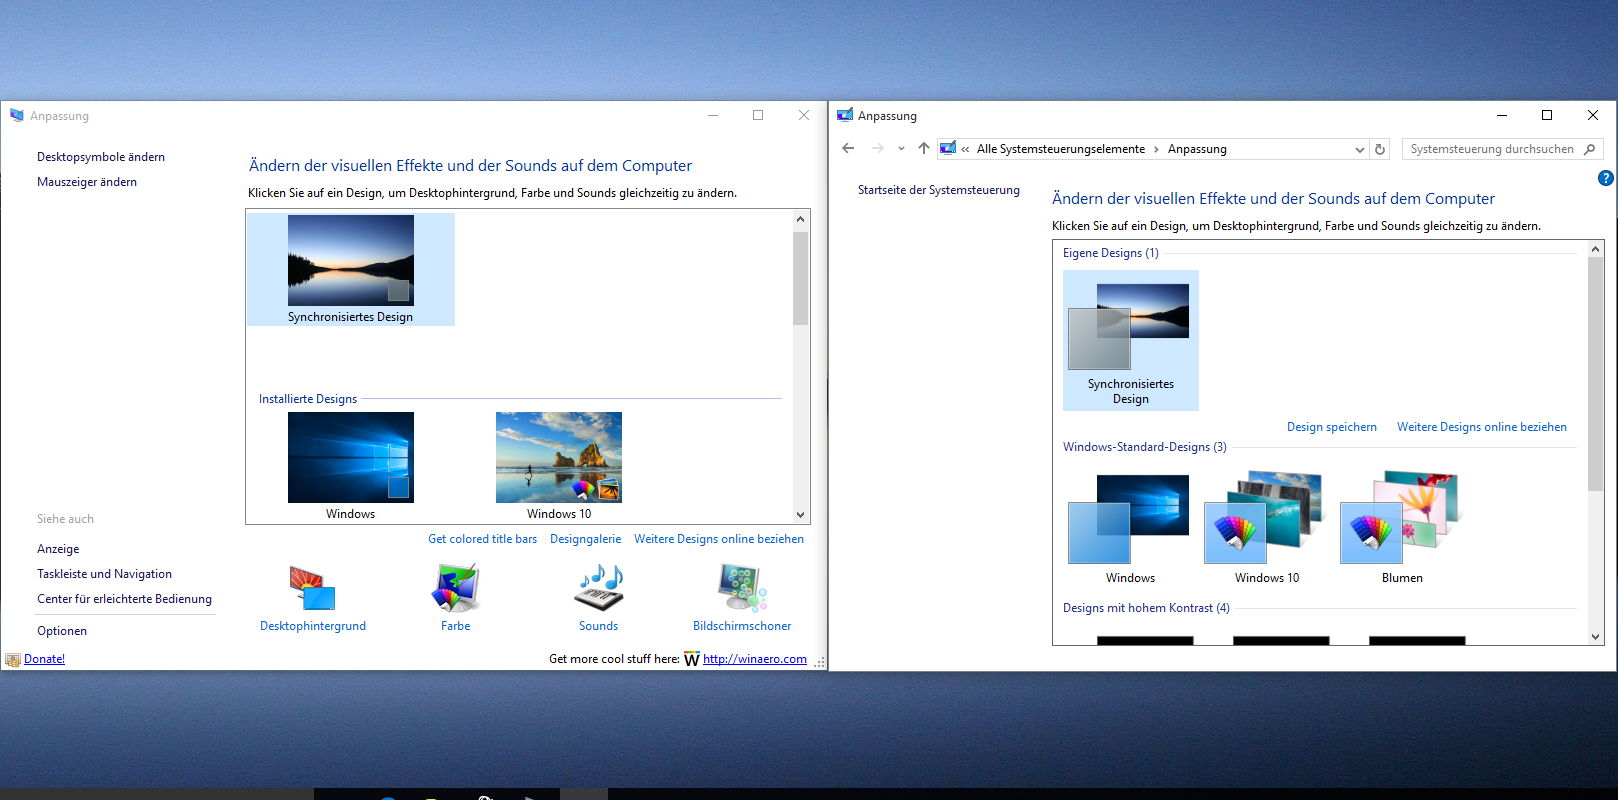Click the forward navigation arrow
The height and width of the screenshot is (800, 1618).
tap(877, 148)
